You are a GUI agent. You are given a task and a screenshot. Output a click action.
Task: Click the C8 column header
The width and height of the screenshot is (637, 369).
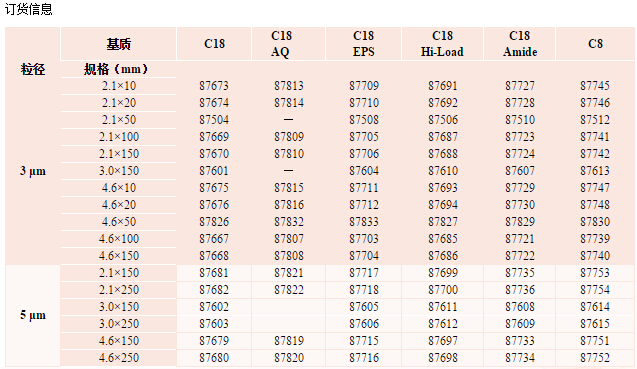click(595, 44)
